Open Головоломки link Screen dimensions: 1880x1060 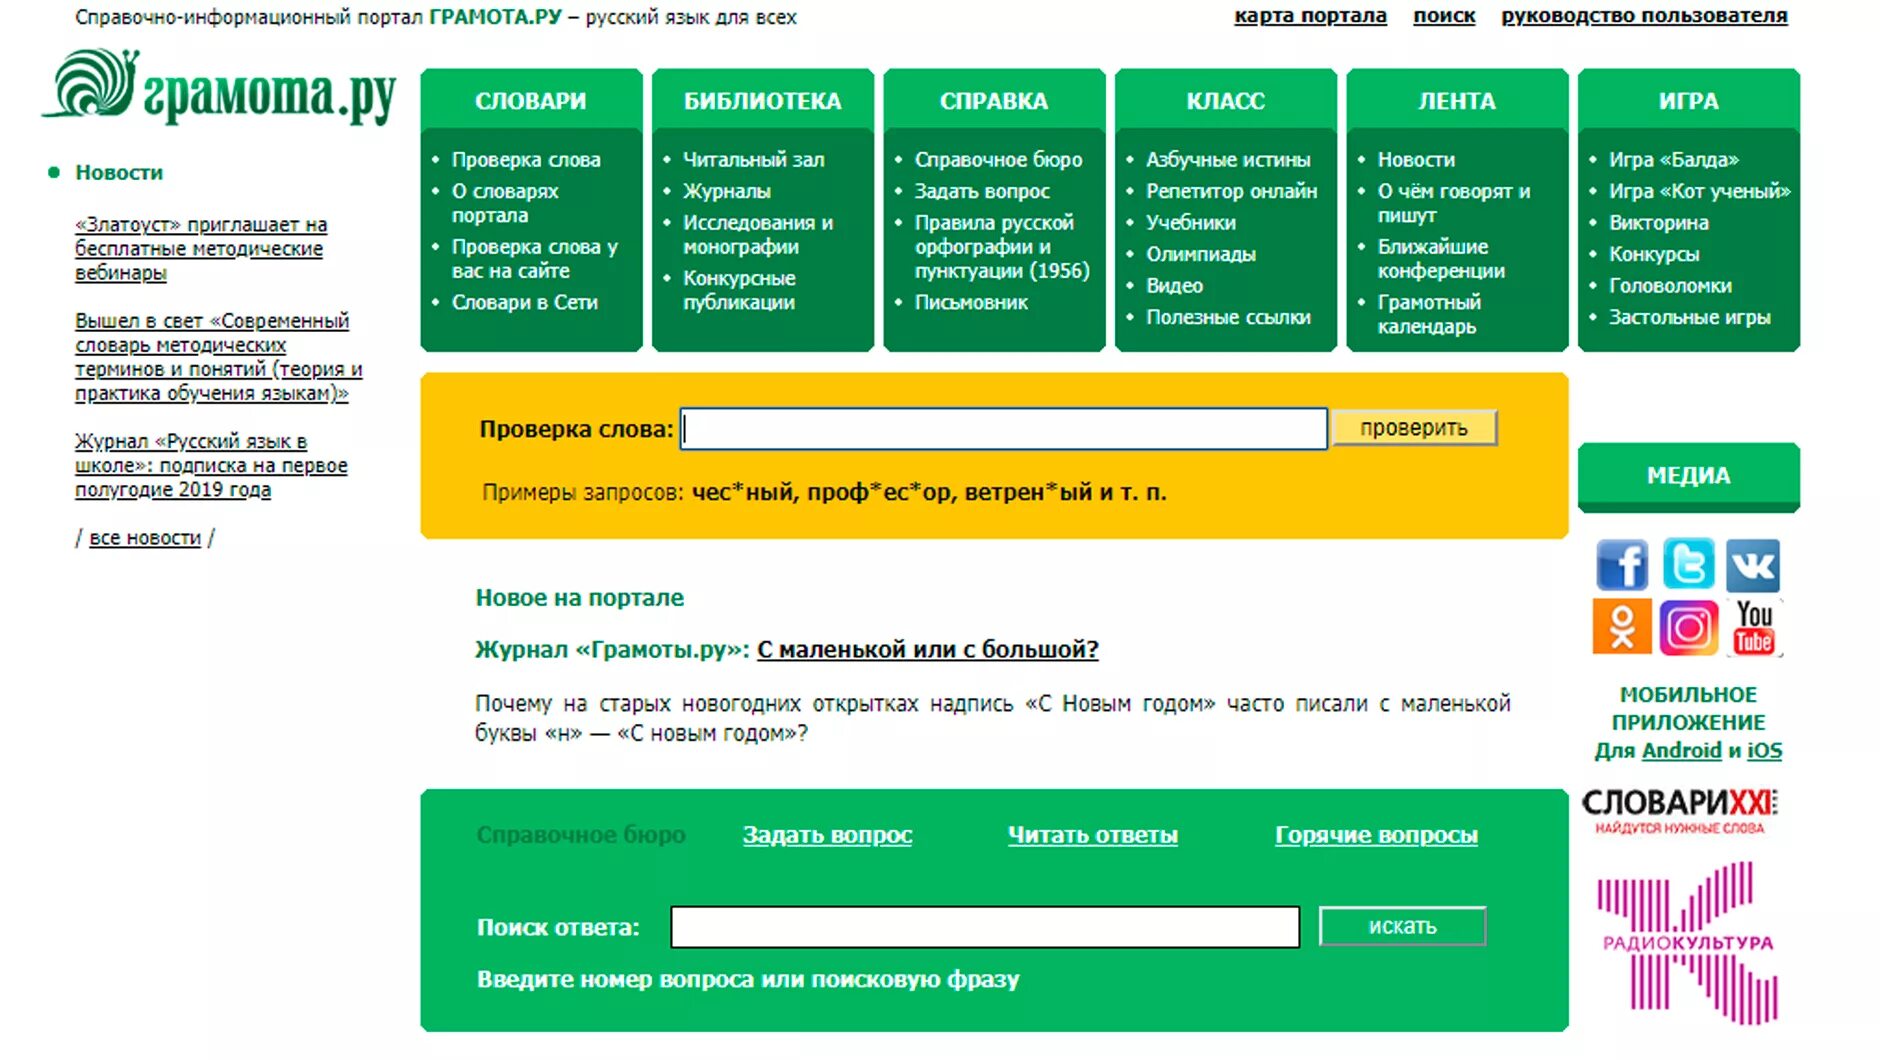pos(1671,286)
